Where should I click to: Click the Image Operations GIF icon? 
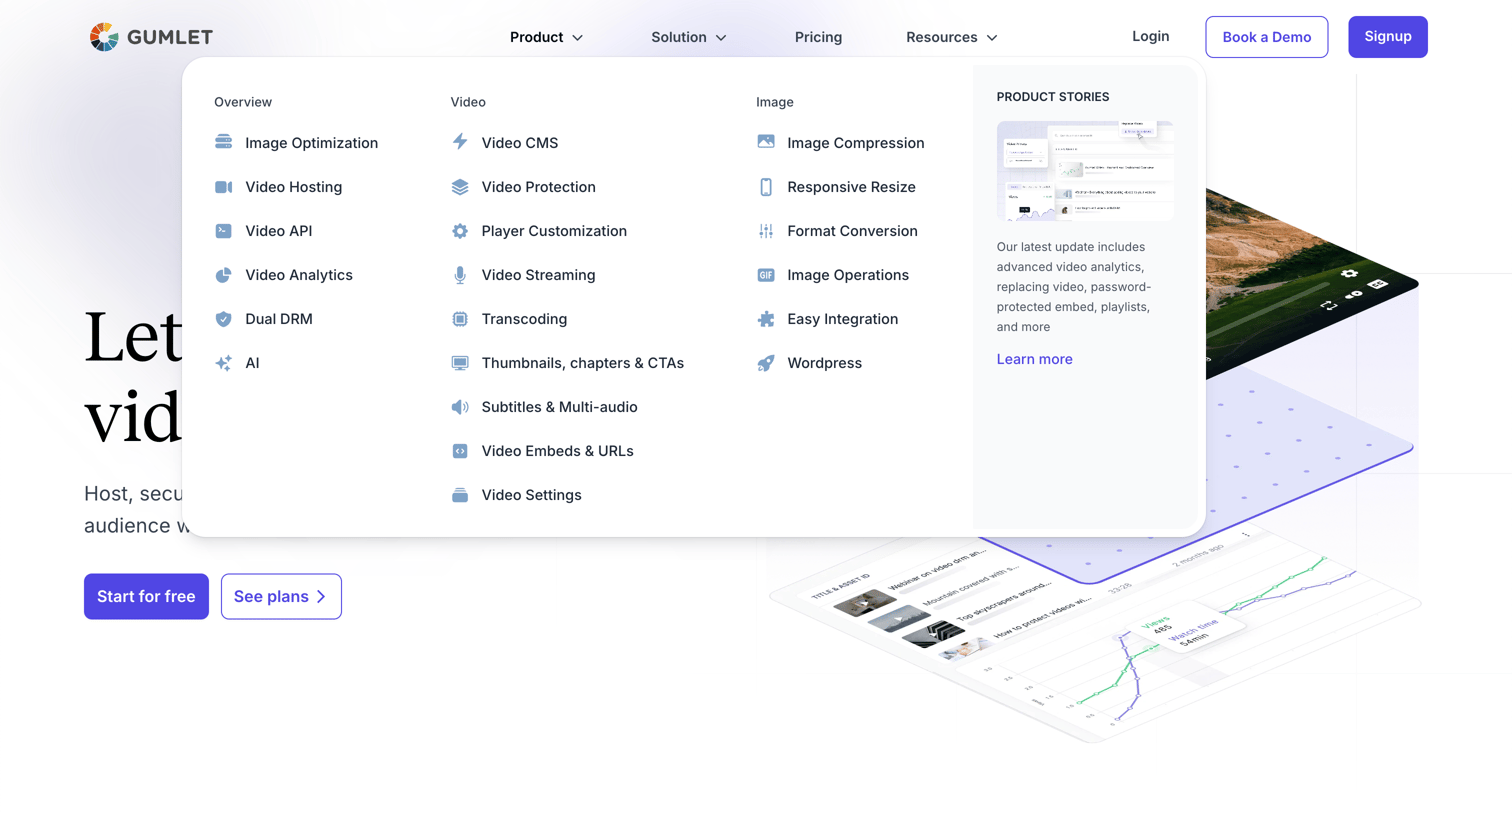click(x=766, y=275)
